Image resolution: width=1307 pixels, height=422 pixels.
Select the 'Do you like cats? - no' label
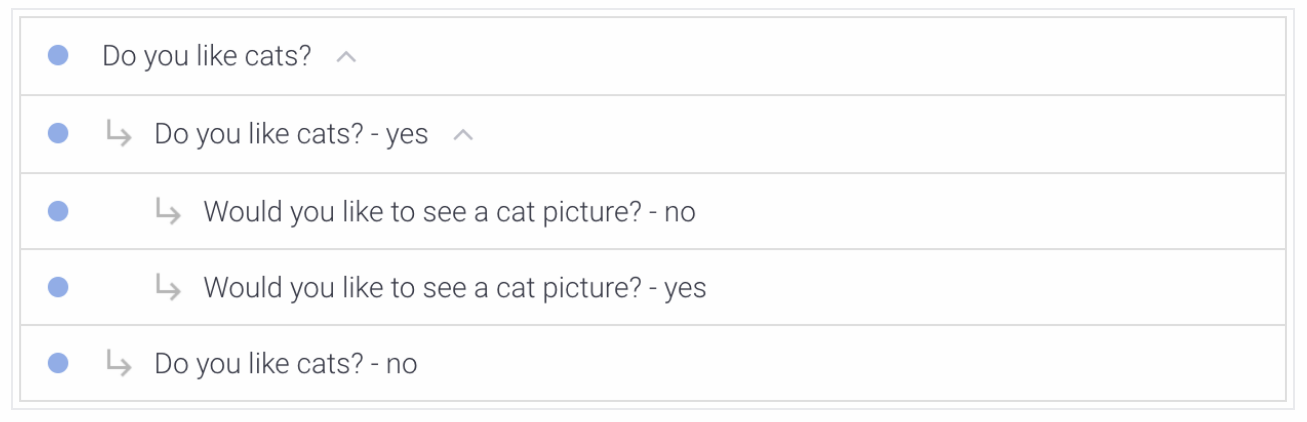point(285,364)
